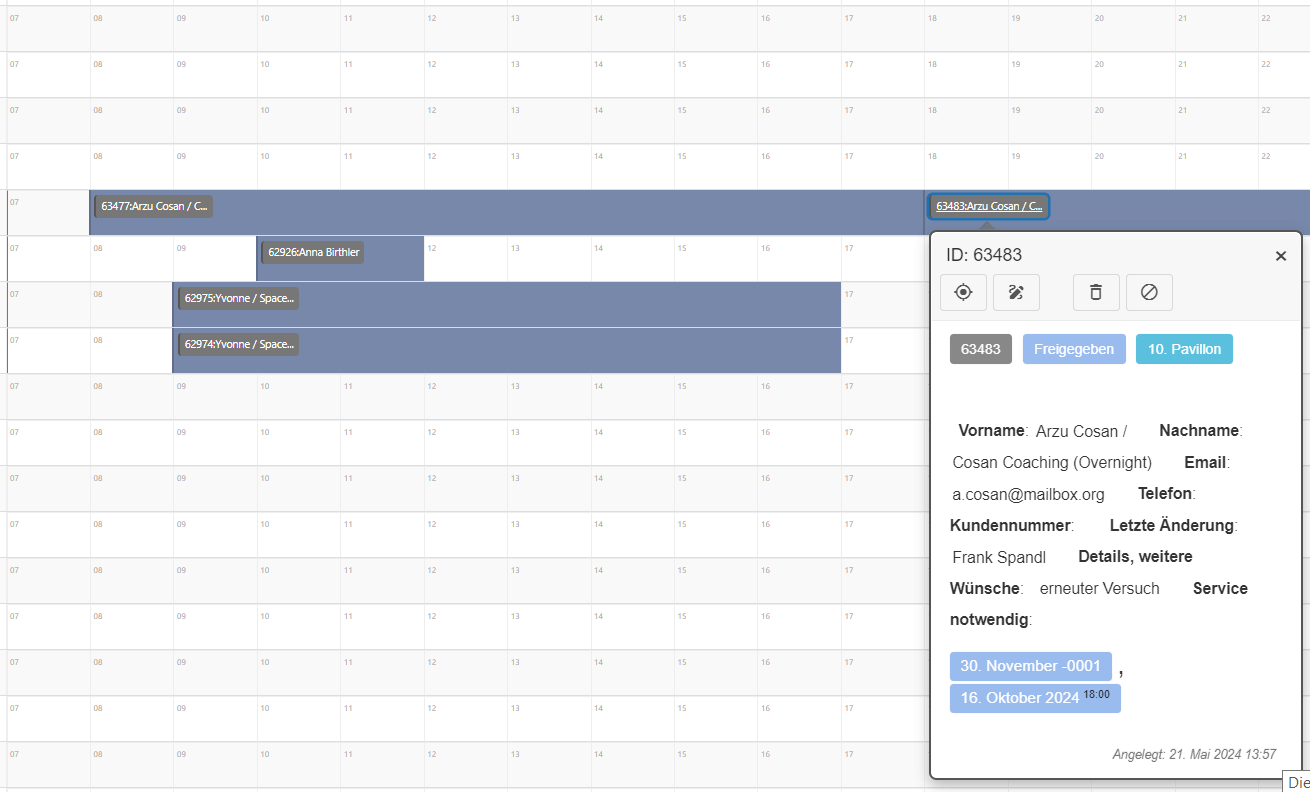
Task: Click the Vorname label in popup
Action: pos(992,431)
